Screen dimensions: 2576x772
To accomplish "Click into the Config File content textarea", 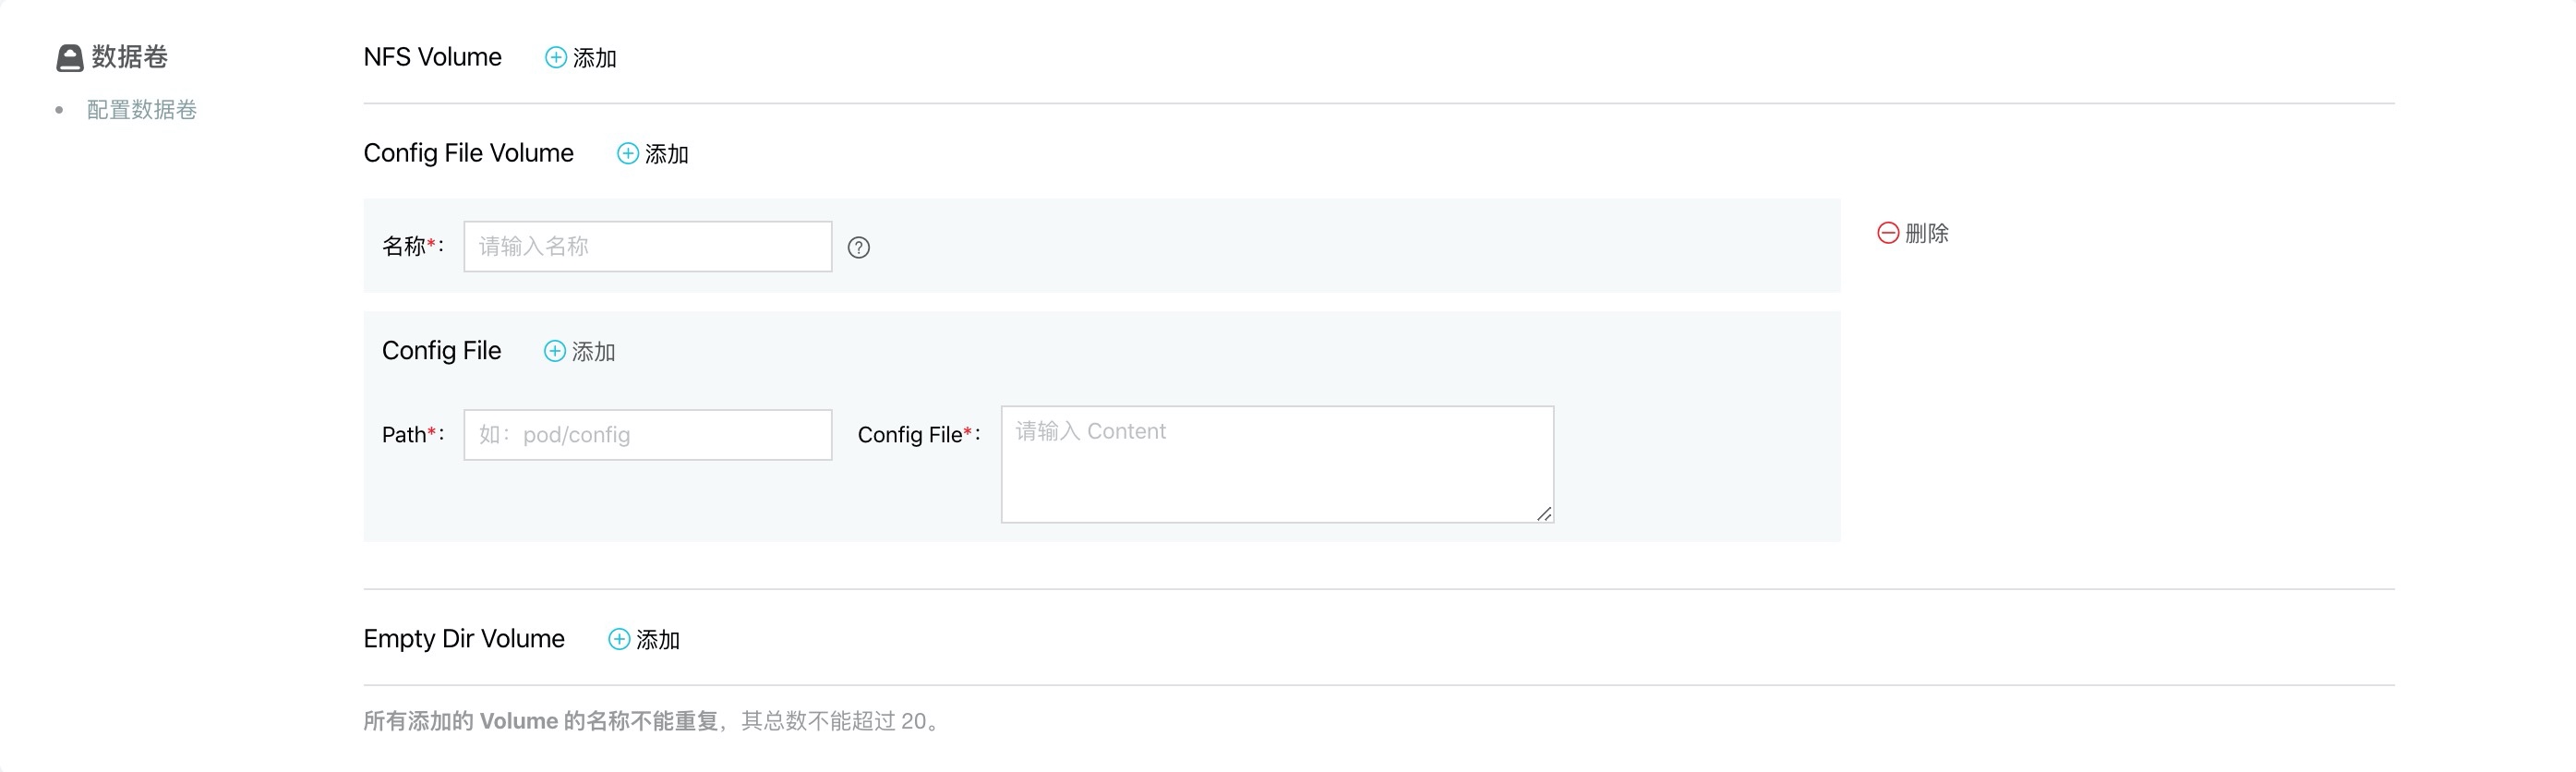I will point(1277,464).
